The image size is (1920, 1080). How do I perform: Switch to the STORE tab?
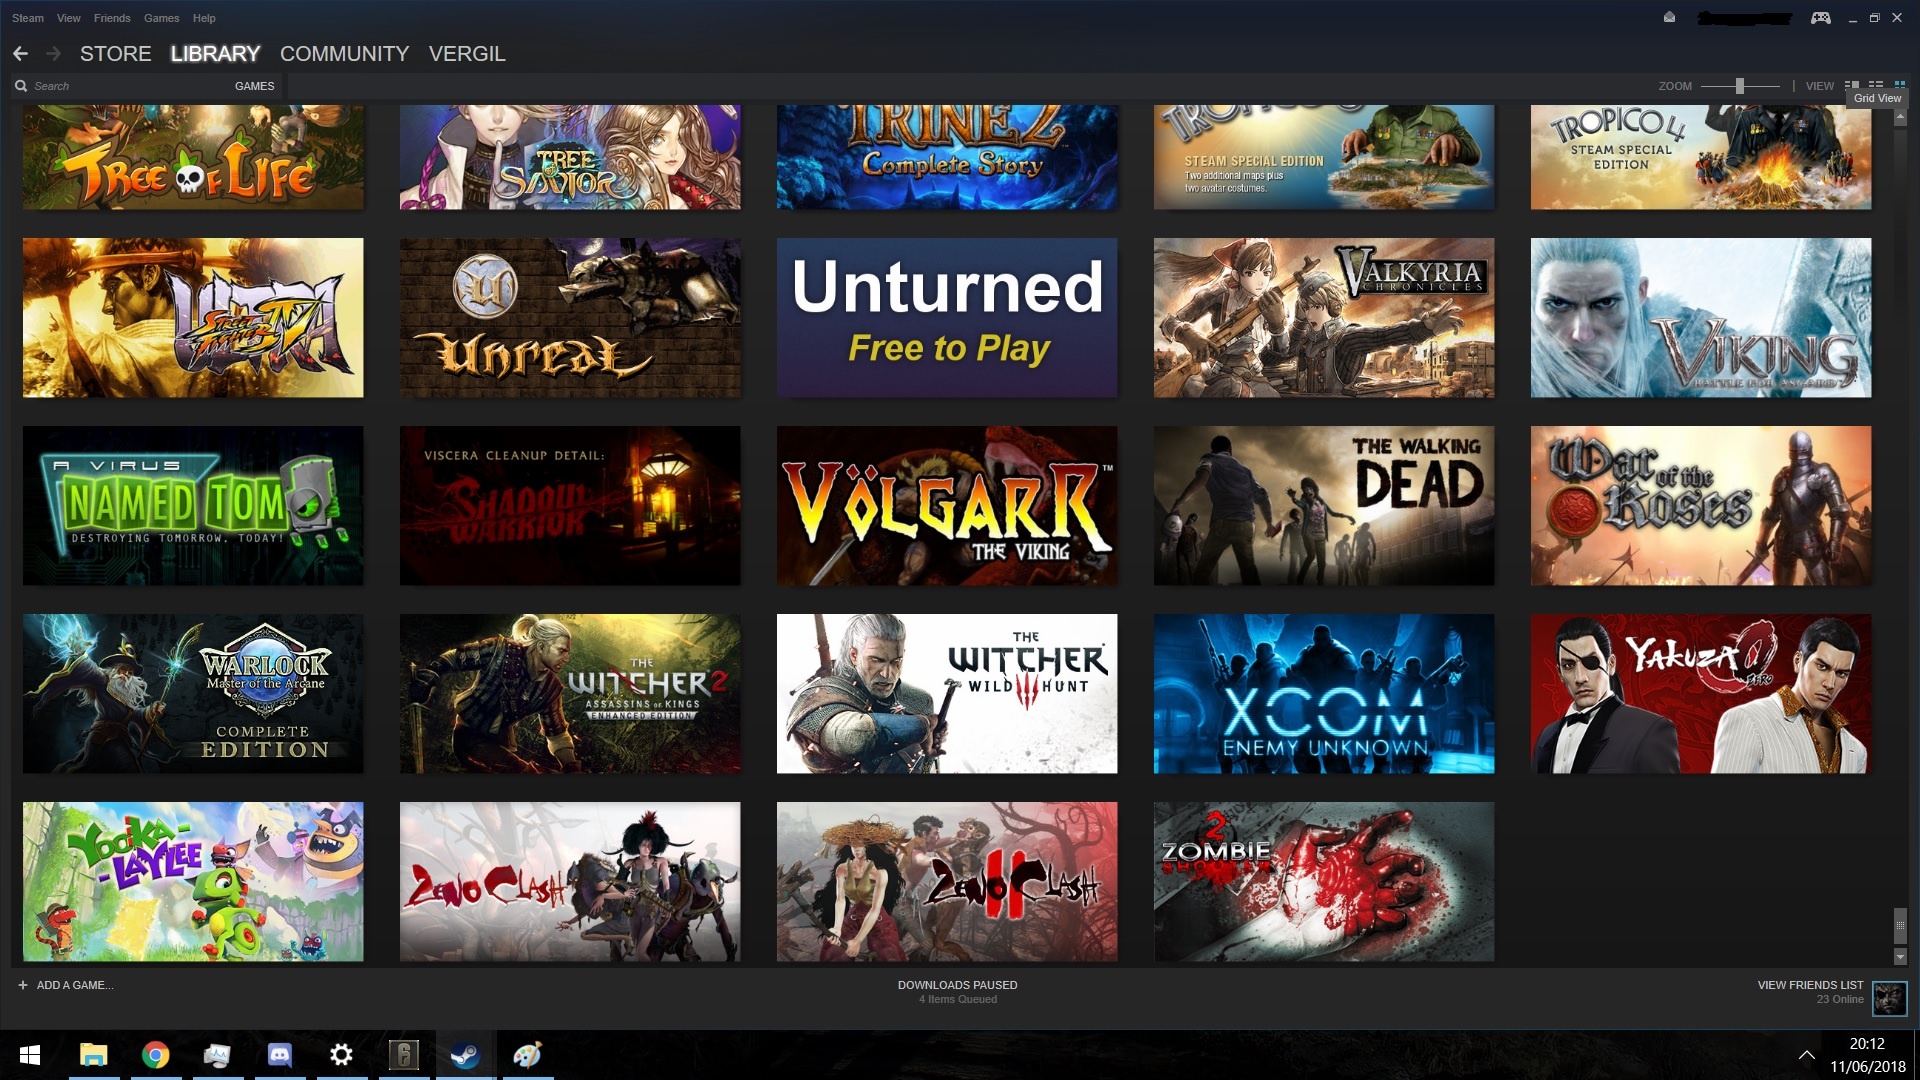coord(115,54)
